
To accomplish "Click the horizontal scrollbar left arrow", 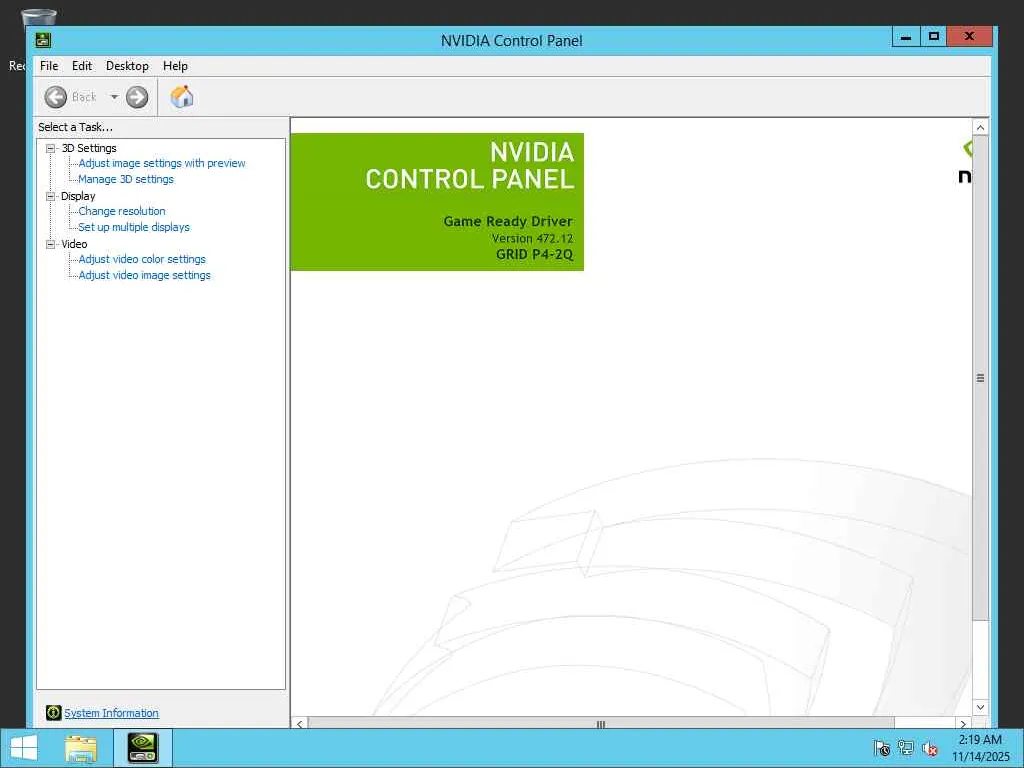I will click(x=299, y=724).
